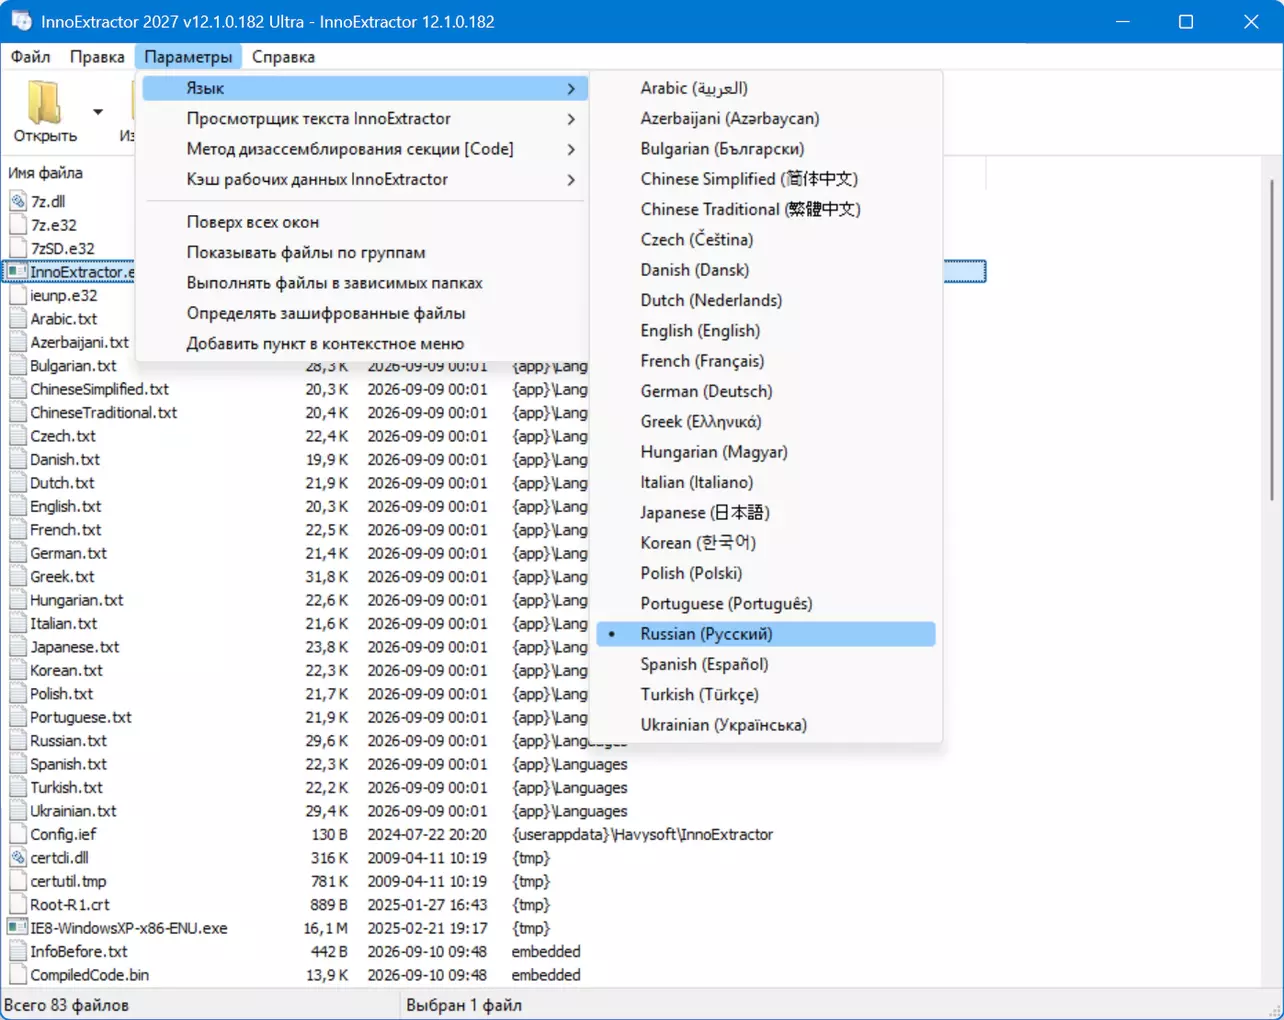1284x1020 pixels.
Task: Select the Russian (Русский) language option
Action: coord(766,634)
